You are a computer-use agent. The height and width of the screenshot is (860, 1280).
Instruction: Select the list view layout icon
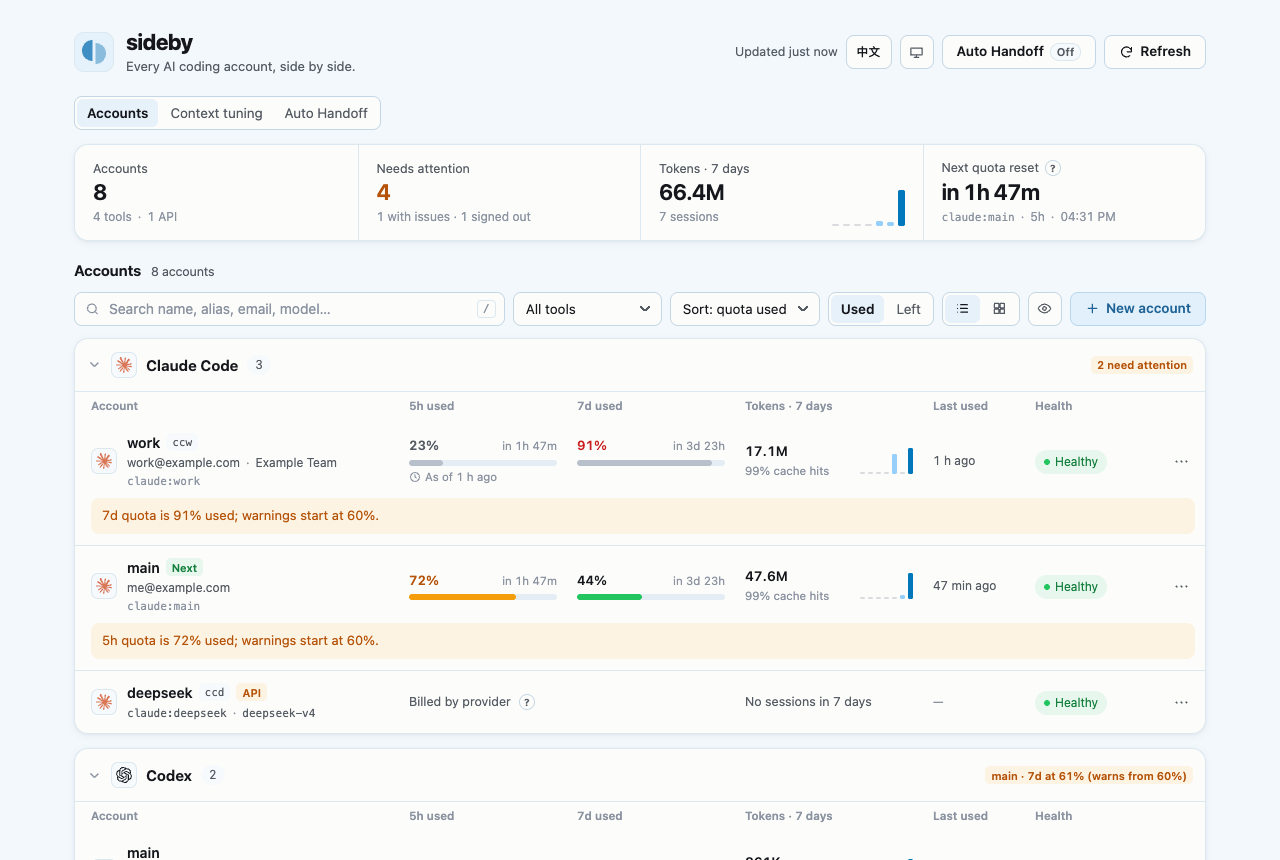pyautogui.click(x=963, y=309)
